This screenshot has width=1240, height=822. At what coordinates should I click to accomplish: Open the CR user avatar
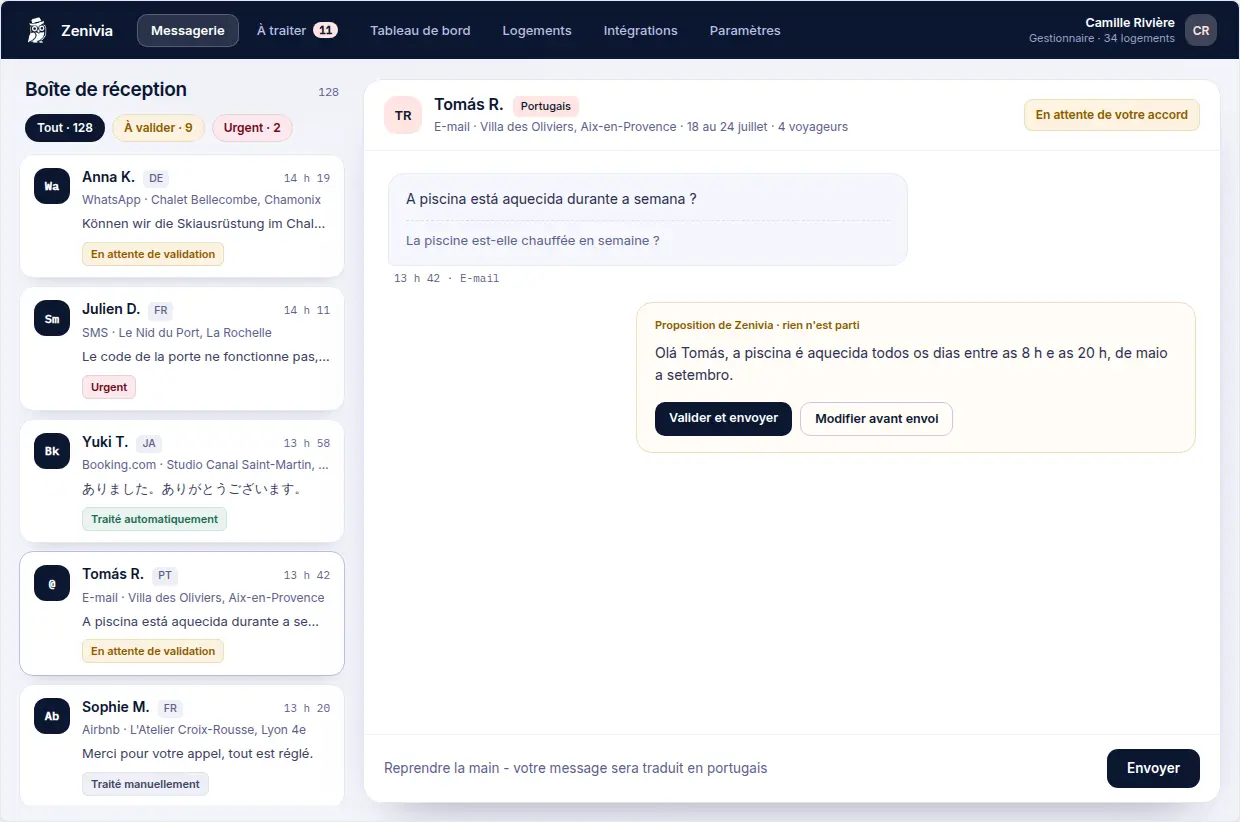[x=1201, y=30]
